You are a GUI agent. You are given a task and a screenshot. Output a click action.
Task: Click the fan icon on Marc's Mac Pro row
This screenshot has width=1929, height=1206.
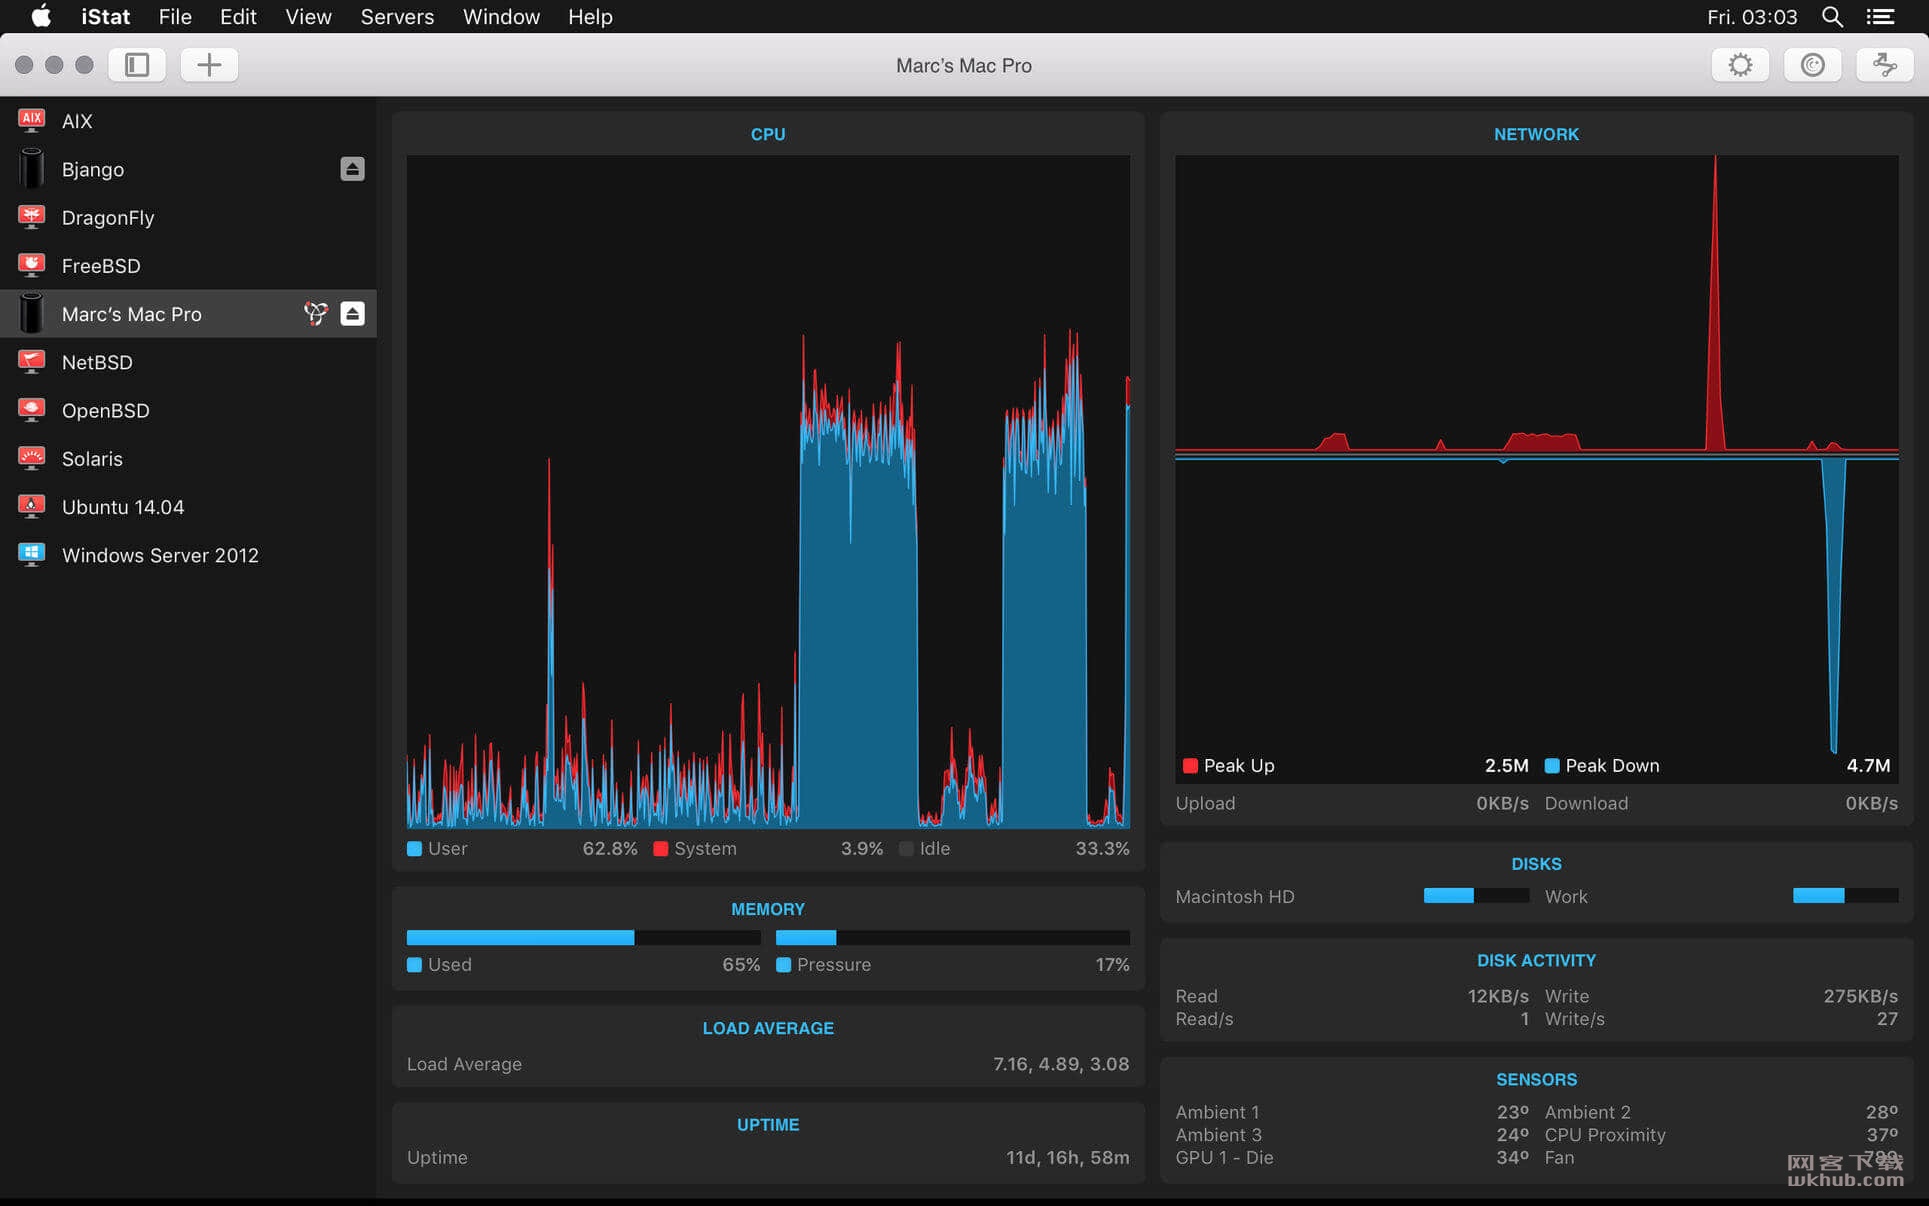coord(316,313)
